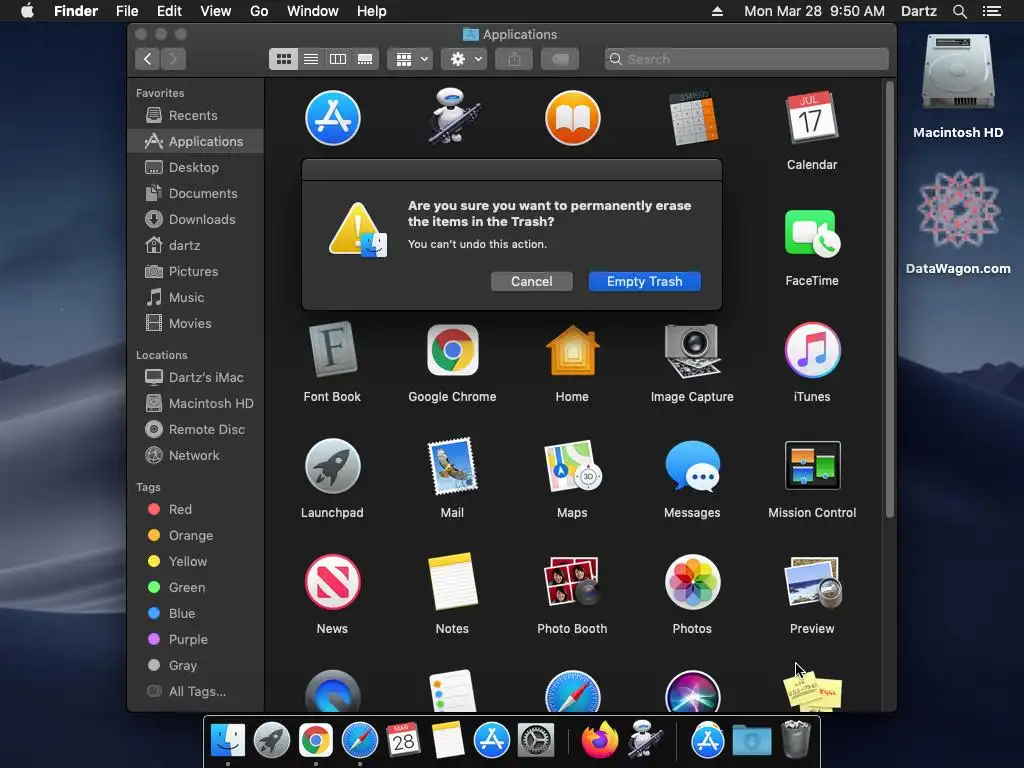Open the group-by arrangement dropdown
The height and width of the screenshot is (768, 1024).
coord(410,59)
